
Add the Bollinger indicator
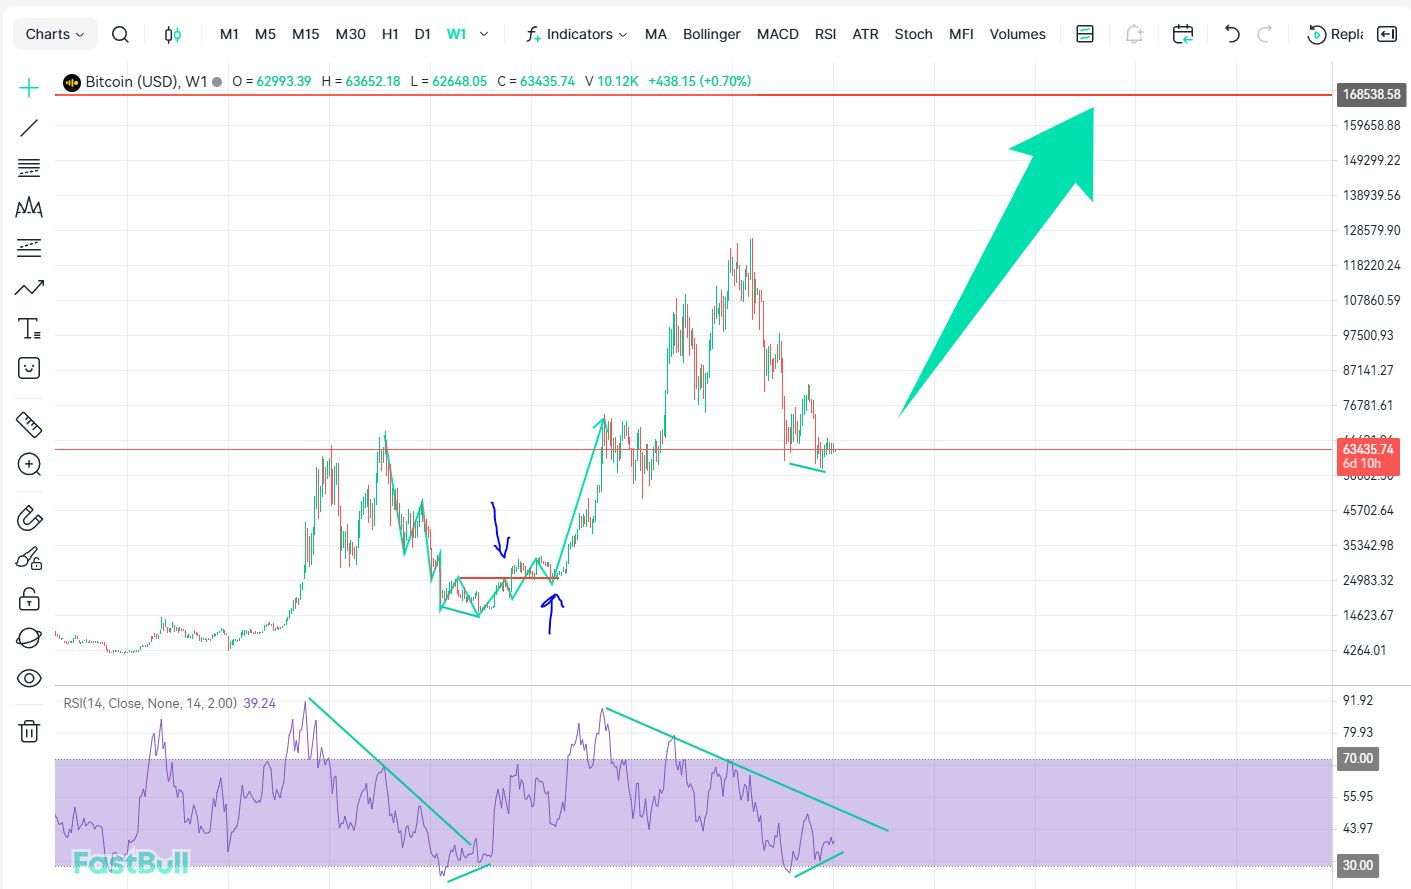pos(712,34)
